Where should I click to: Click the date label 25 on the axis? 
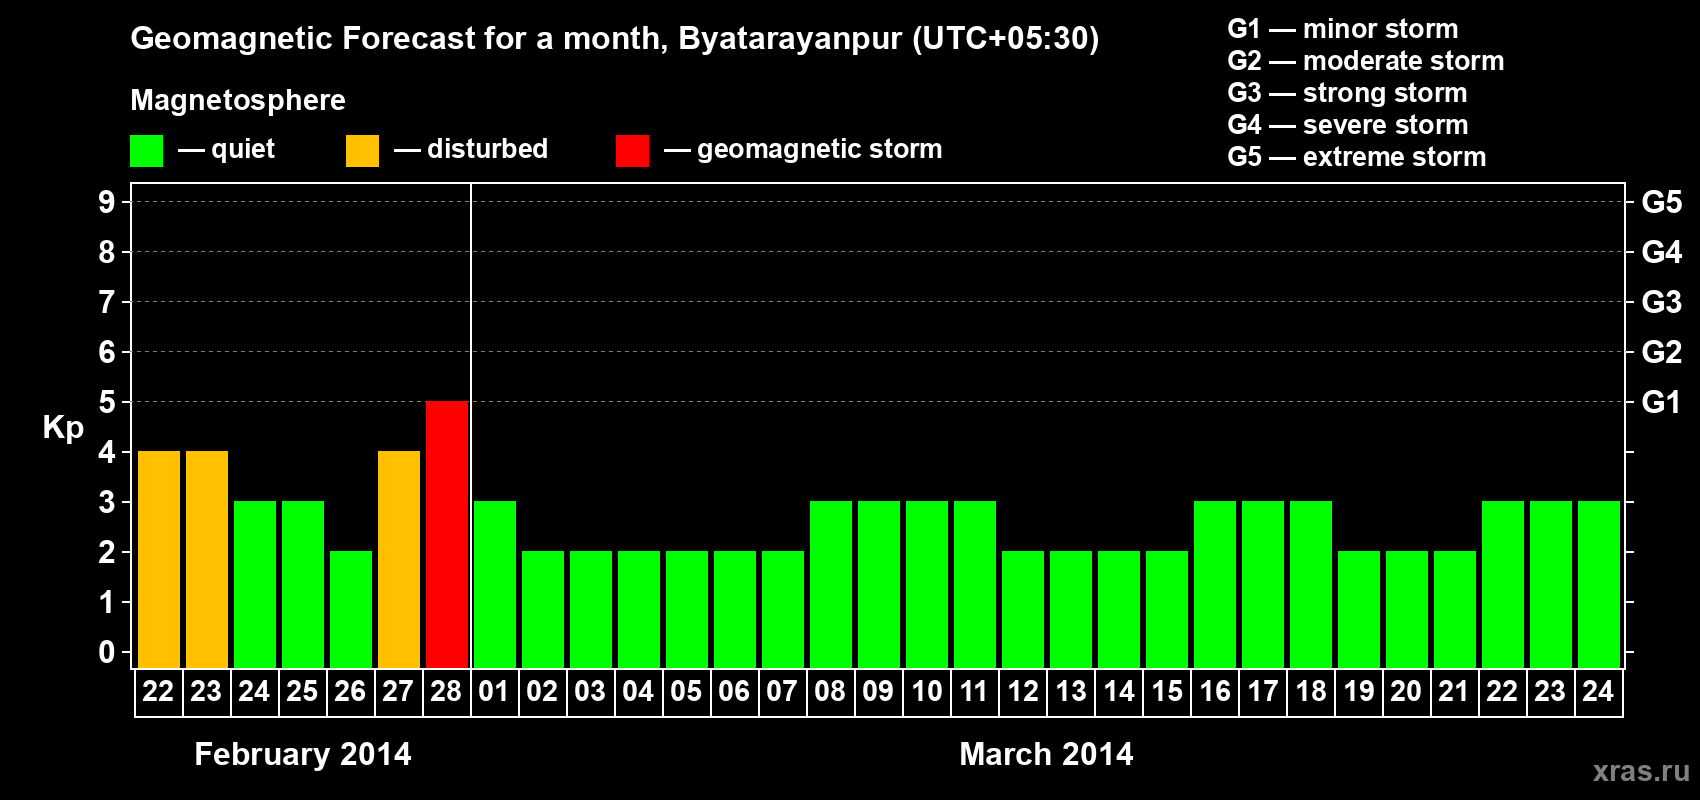click(x=302, y=691)
